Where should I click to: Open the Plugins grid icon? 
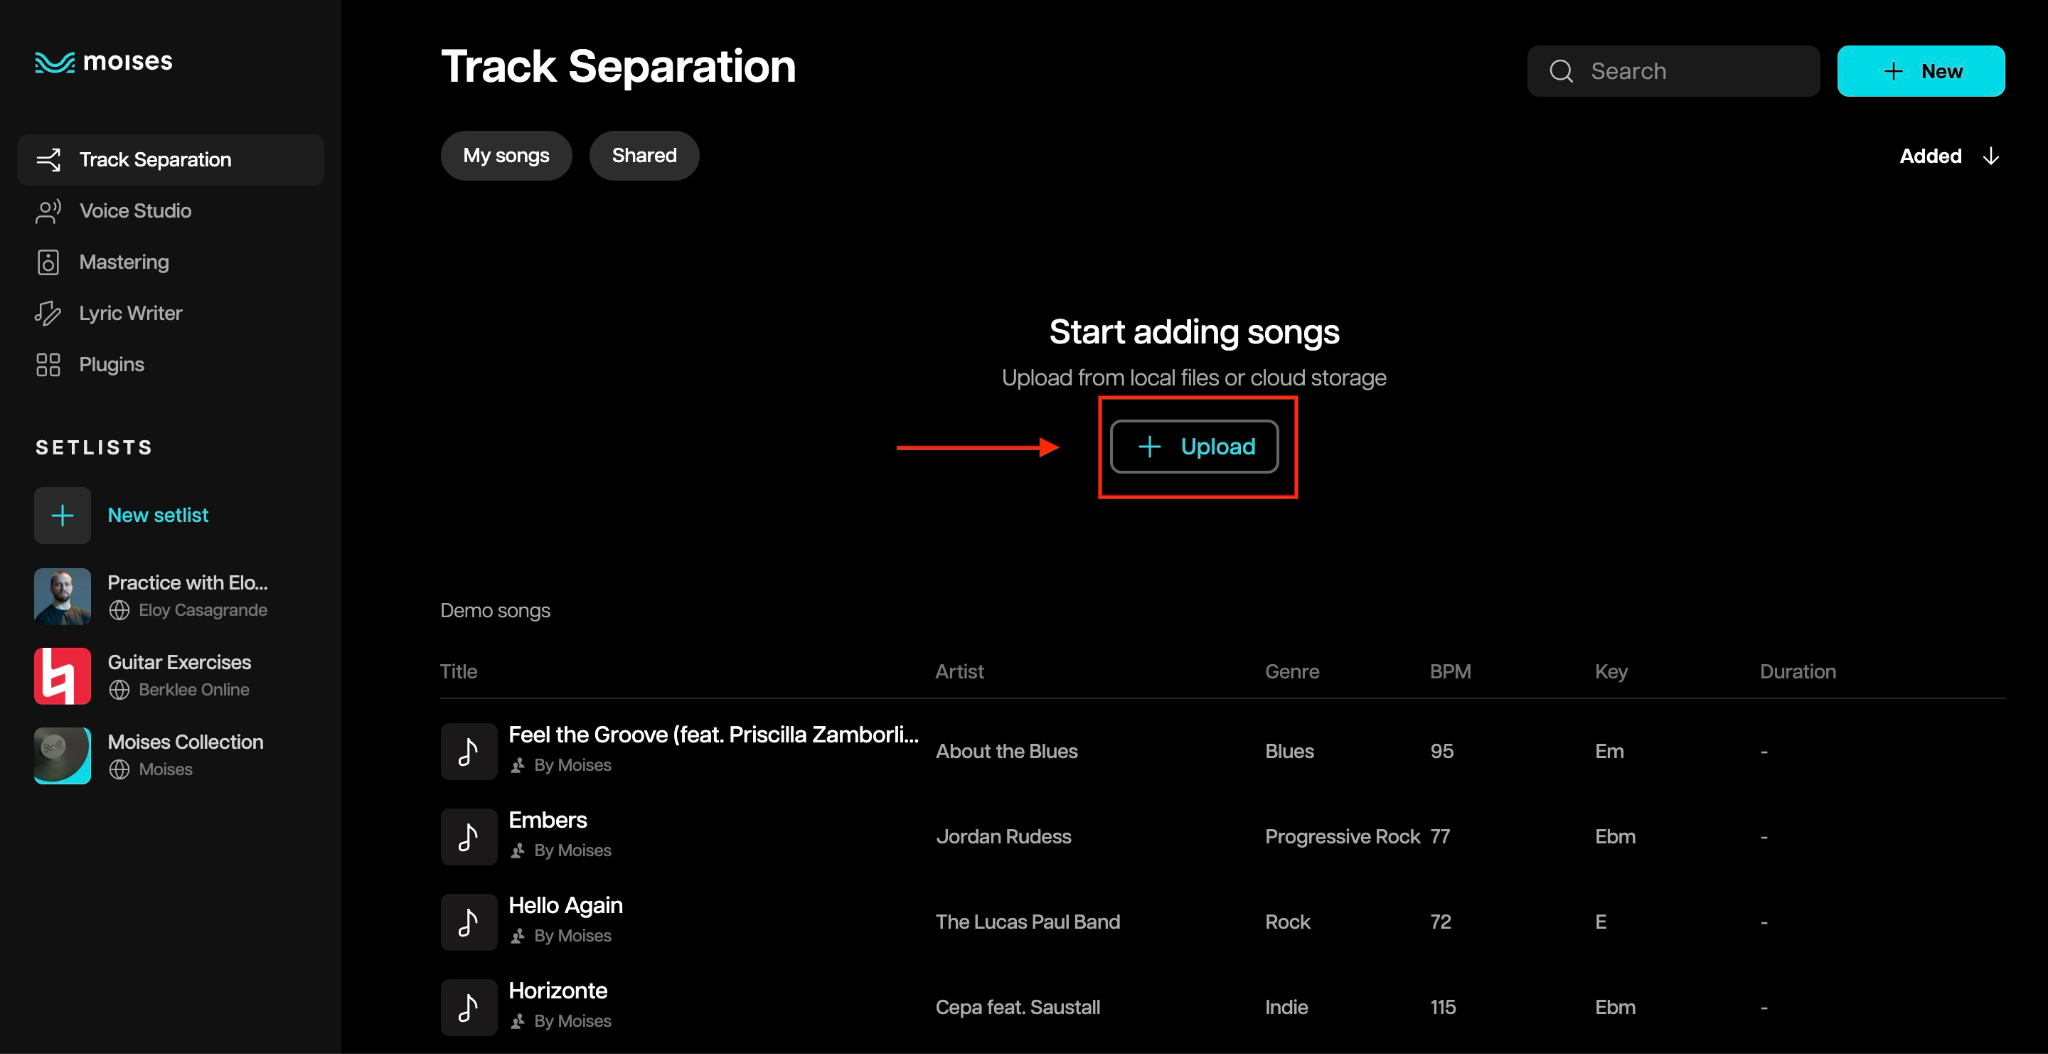point(48,365)
